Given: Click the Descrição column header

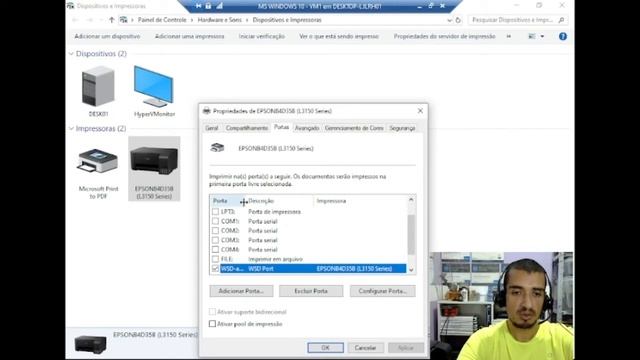Looking at the screenshot, I should [279, 201].
